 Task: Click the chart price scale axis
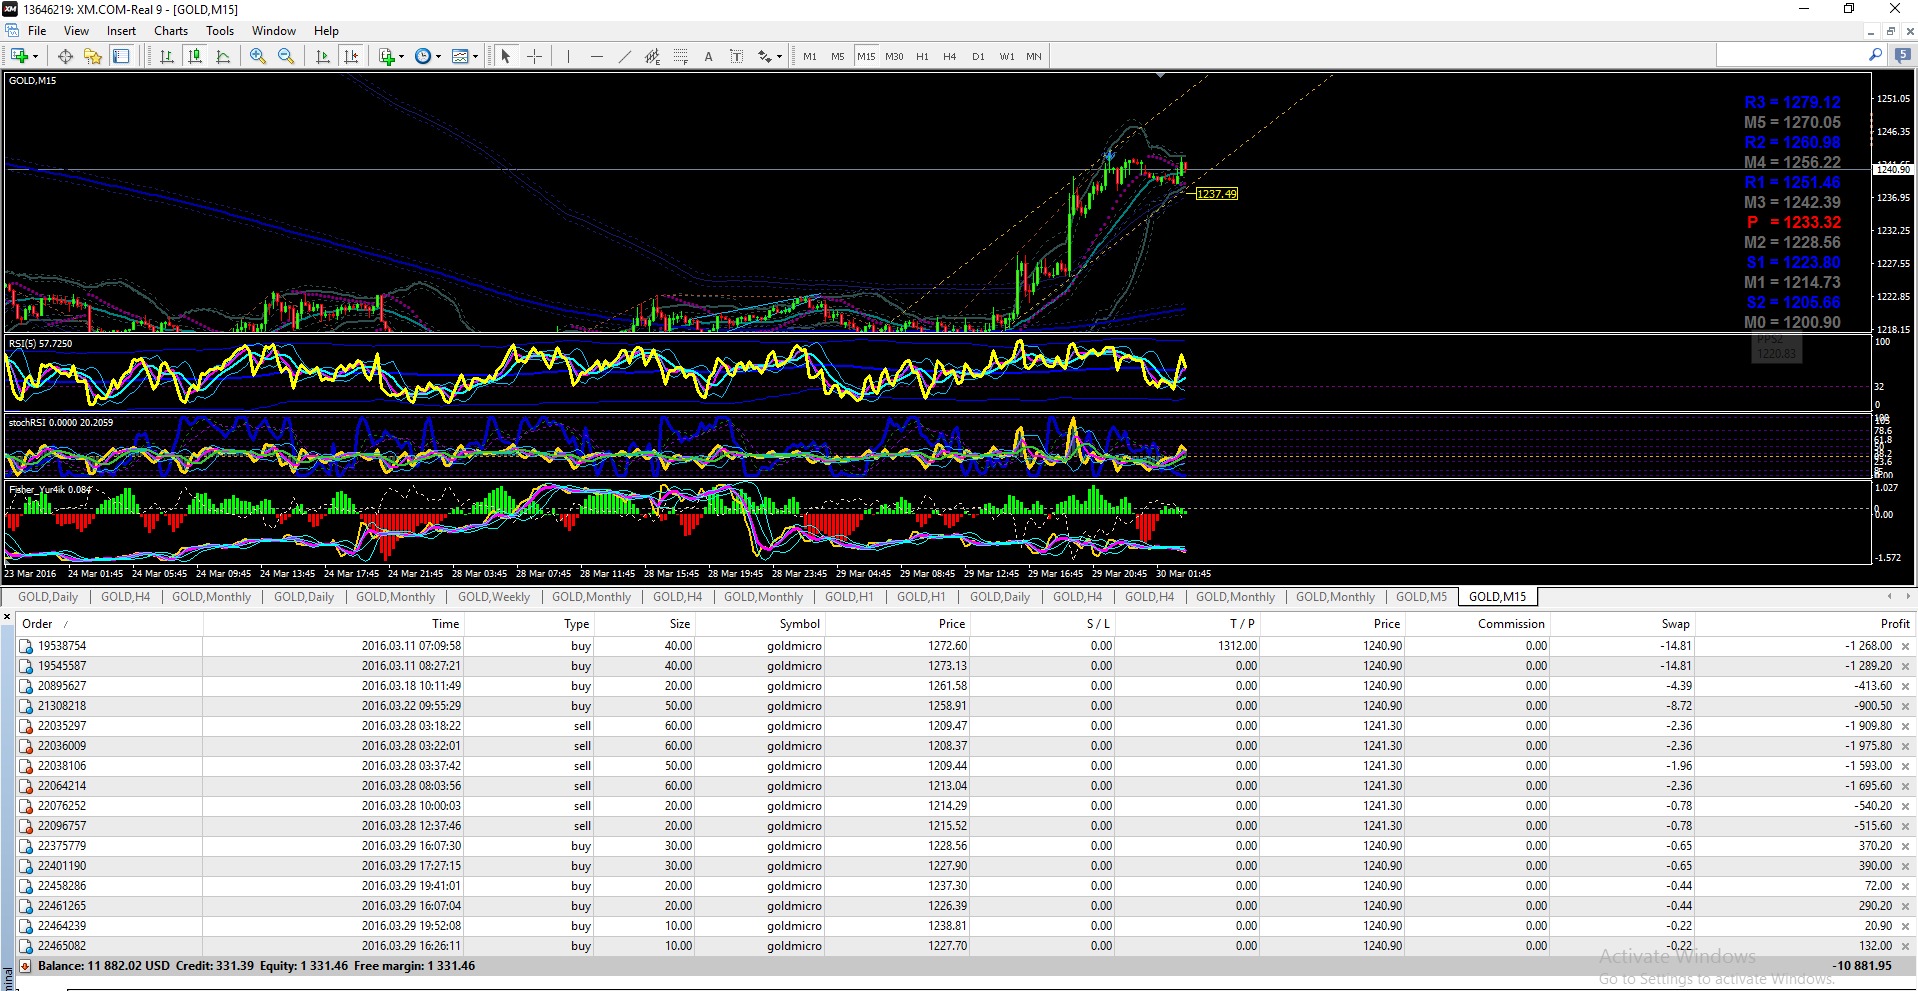1893,200
